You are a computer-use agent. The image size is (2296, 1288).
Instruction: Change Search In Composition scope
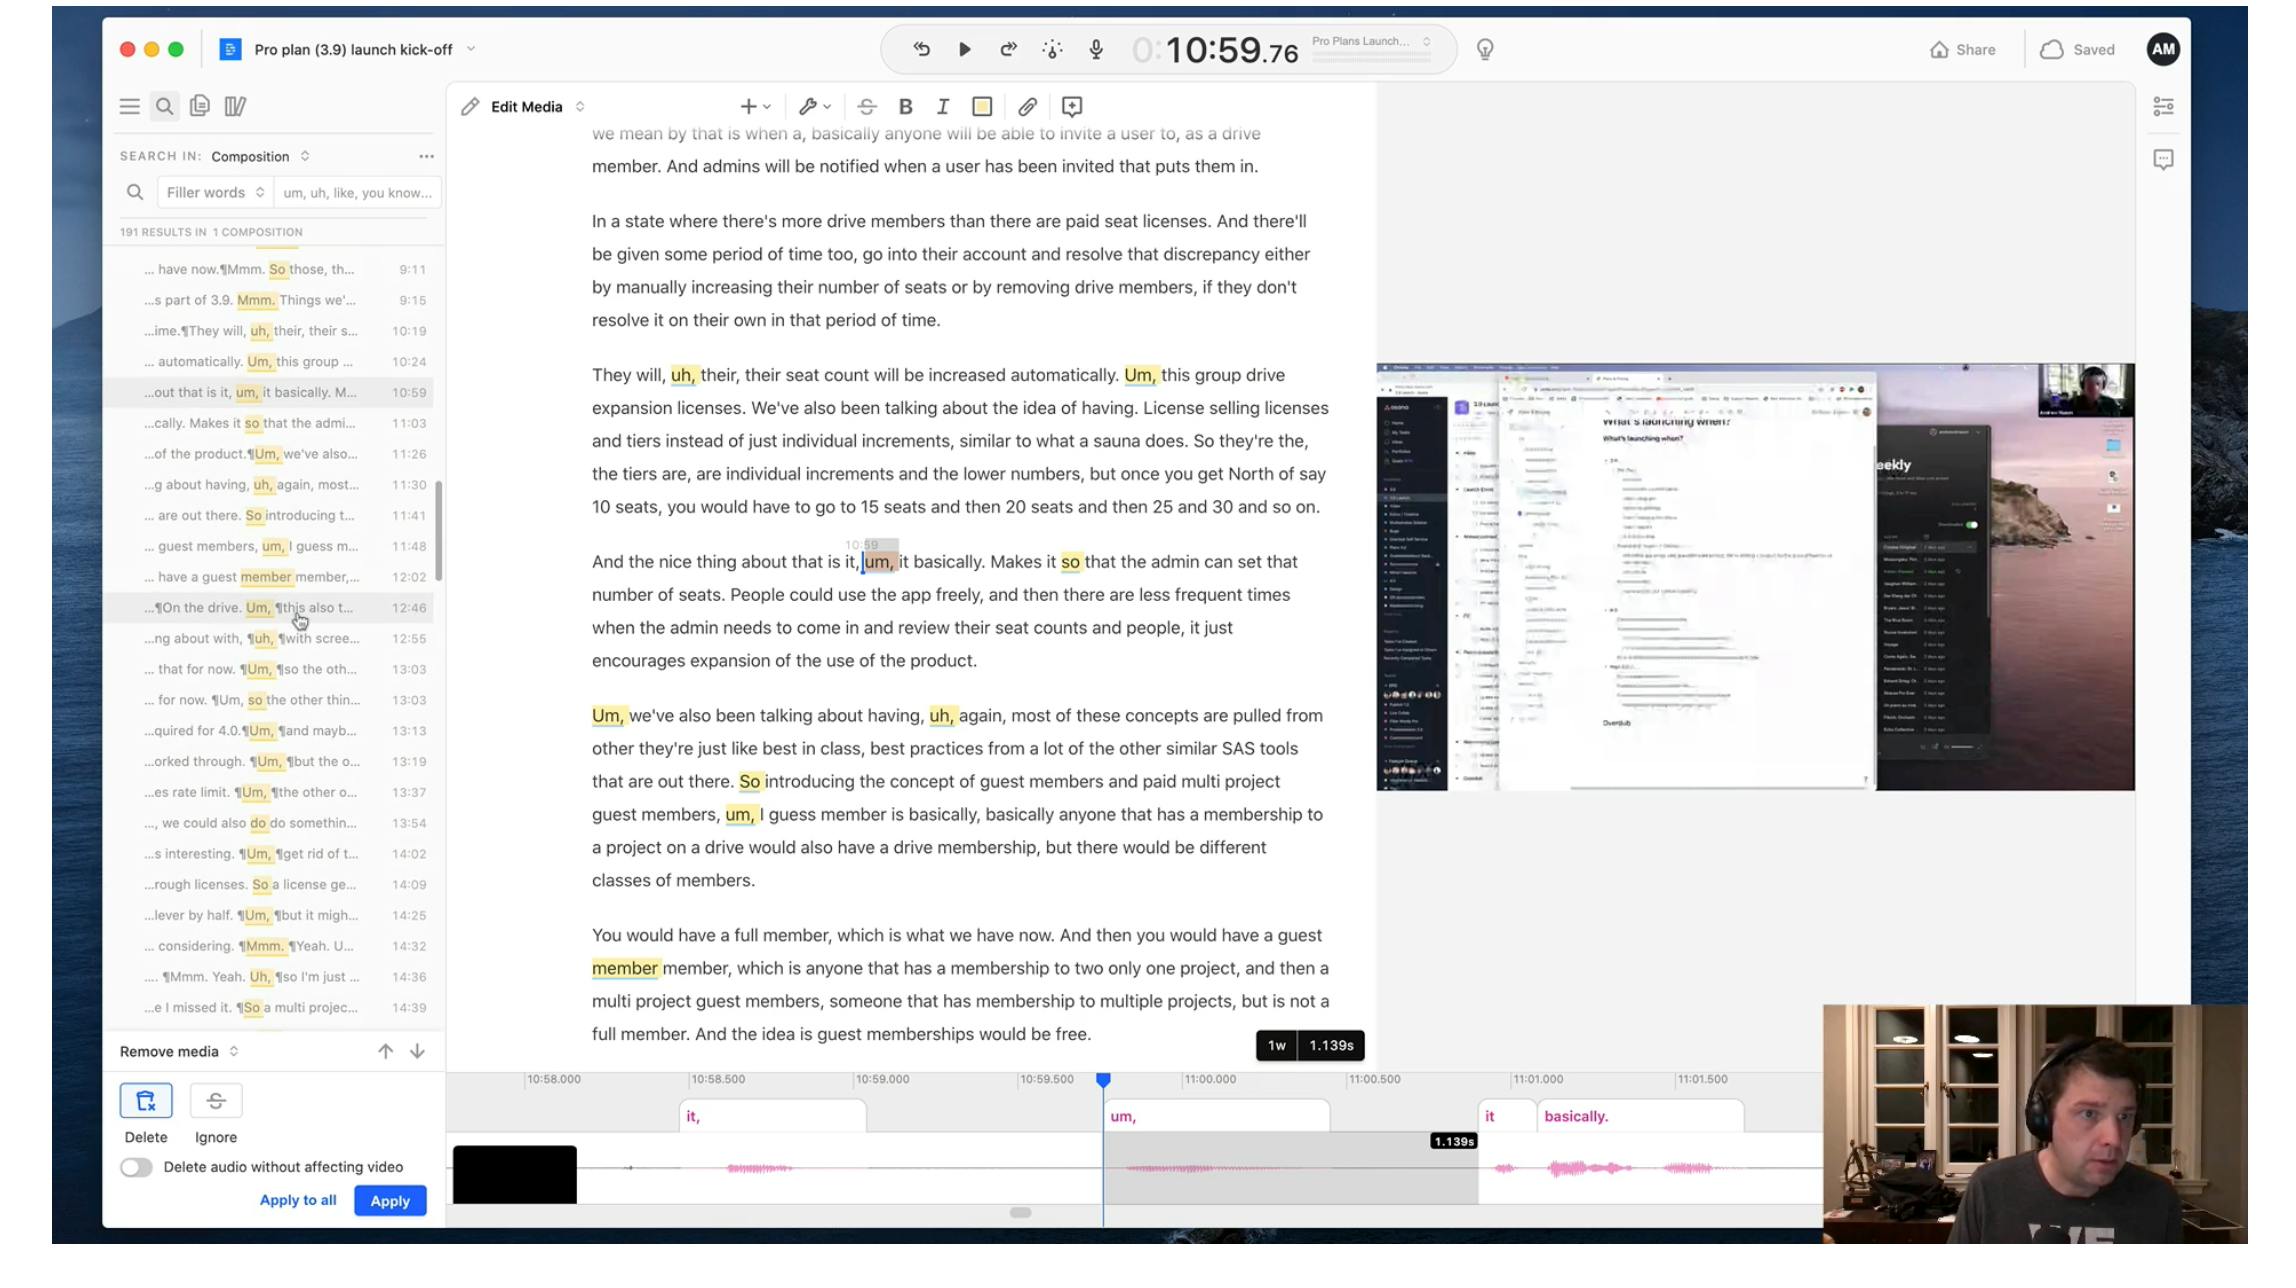[x=260, y=156]
